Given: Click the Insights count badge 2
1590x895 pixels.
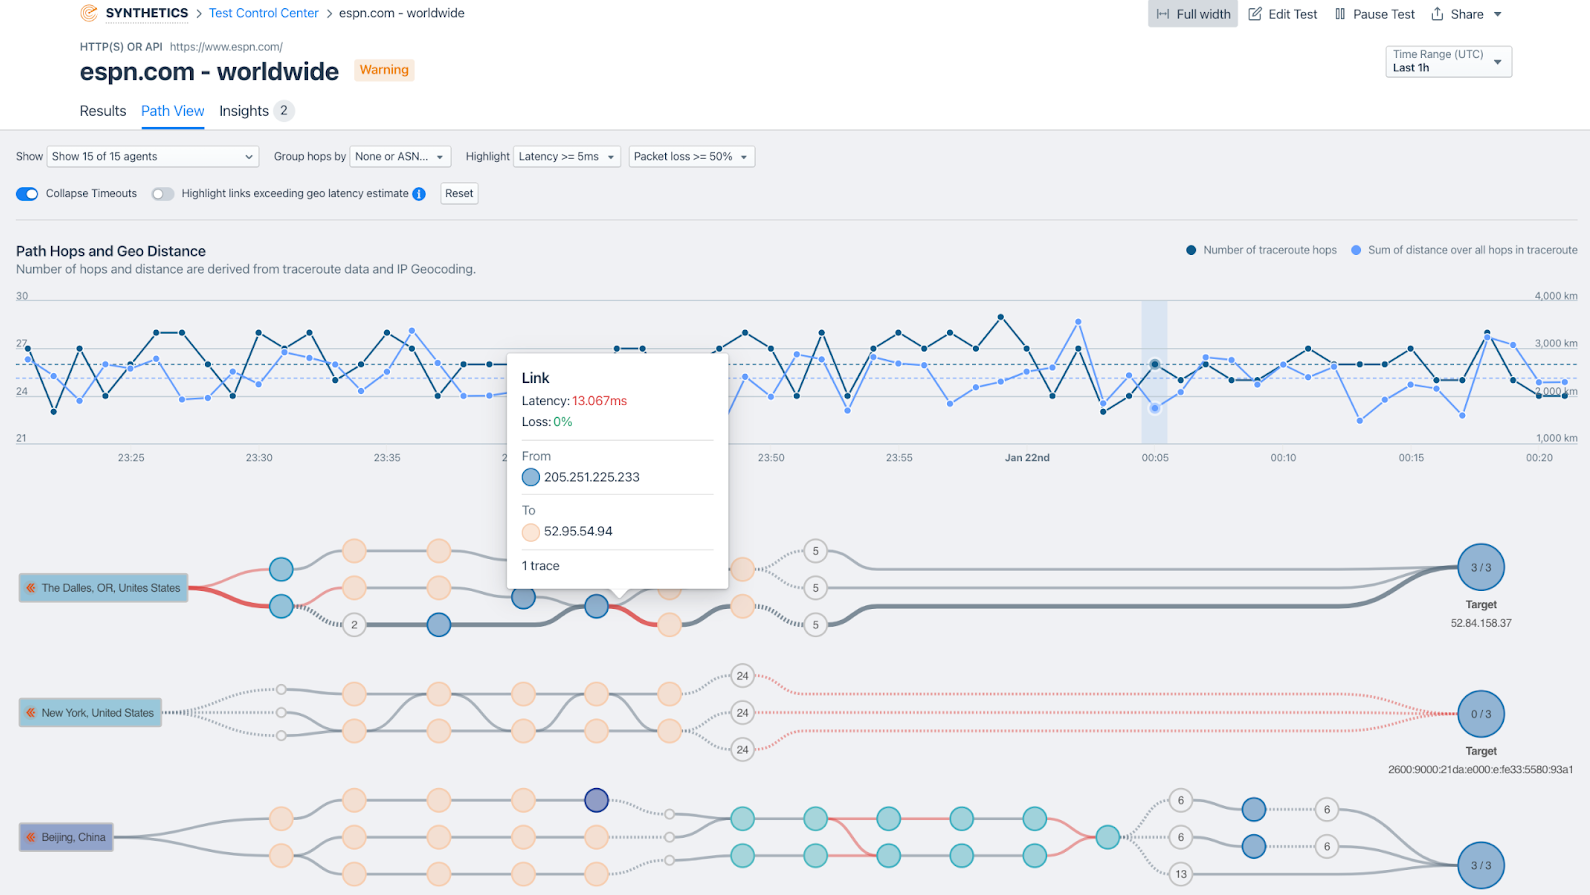Looking at the screenshot, I should [x=284, y=111].
